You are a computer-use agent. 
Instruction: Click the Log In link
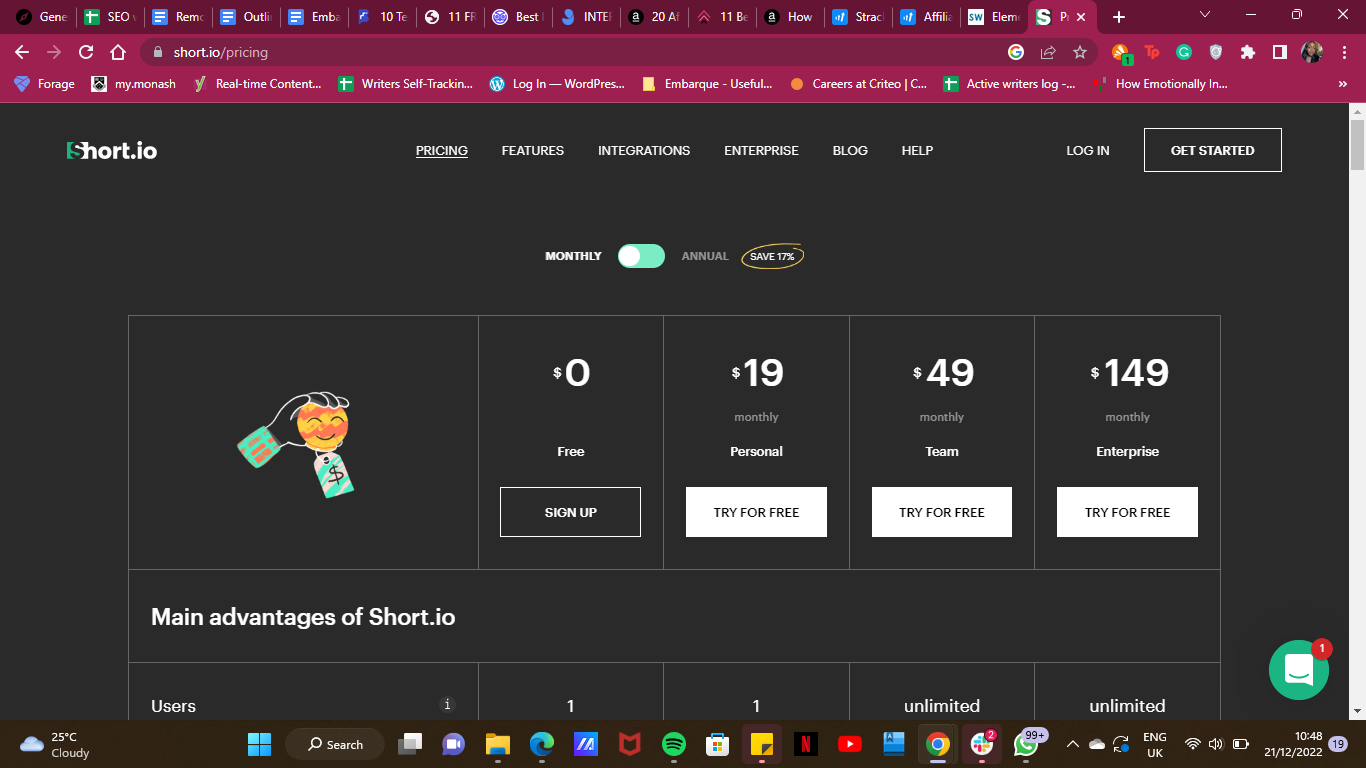pos(1088,151)
